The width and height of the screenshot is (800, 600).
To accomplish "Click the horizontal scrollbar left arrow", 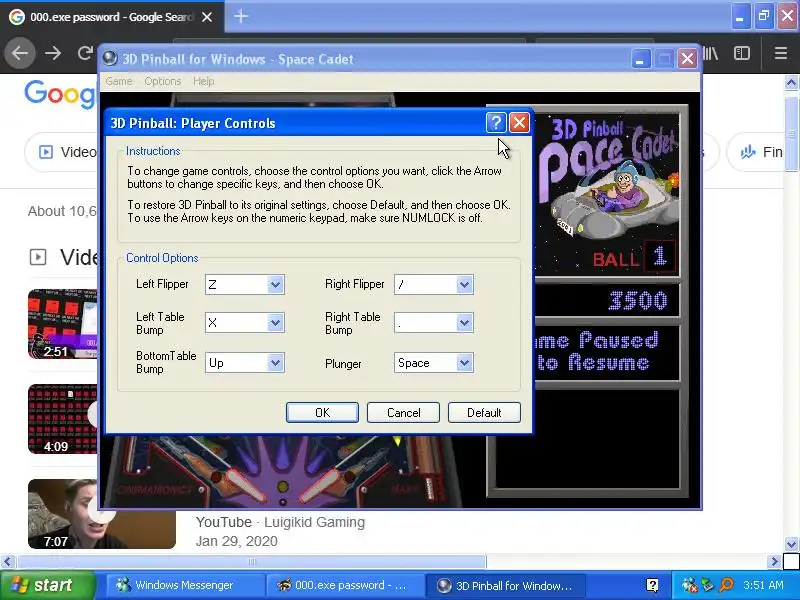I will [x=7, y=562].
